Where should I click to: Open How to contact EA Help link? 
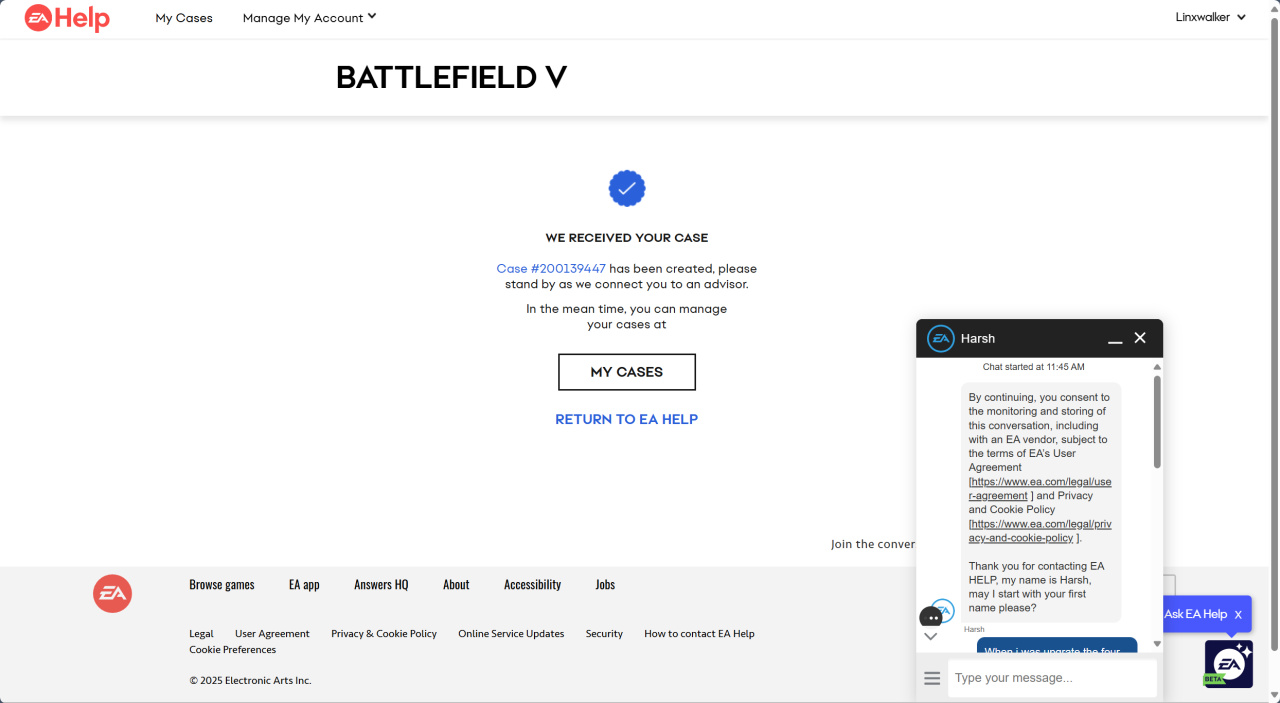[x=699, y=634]
